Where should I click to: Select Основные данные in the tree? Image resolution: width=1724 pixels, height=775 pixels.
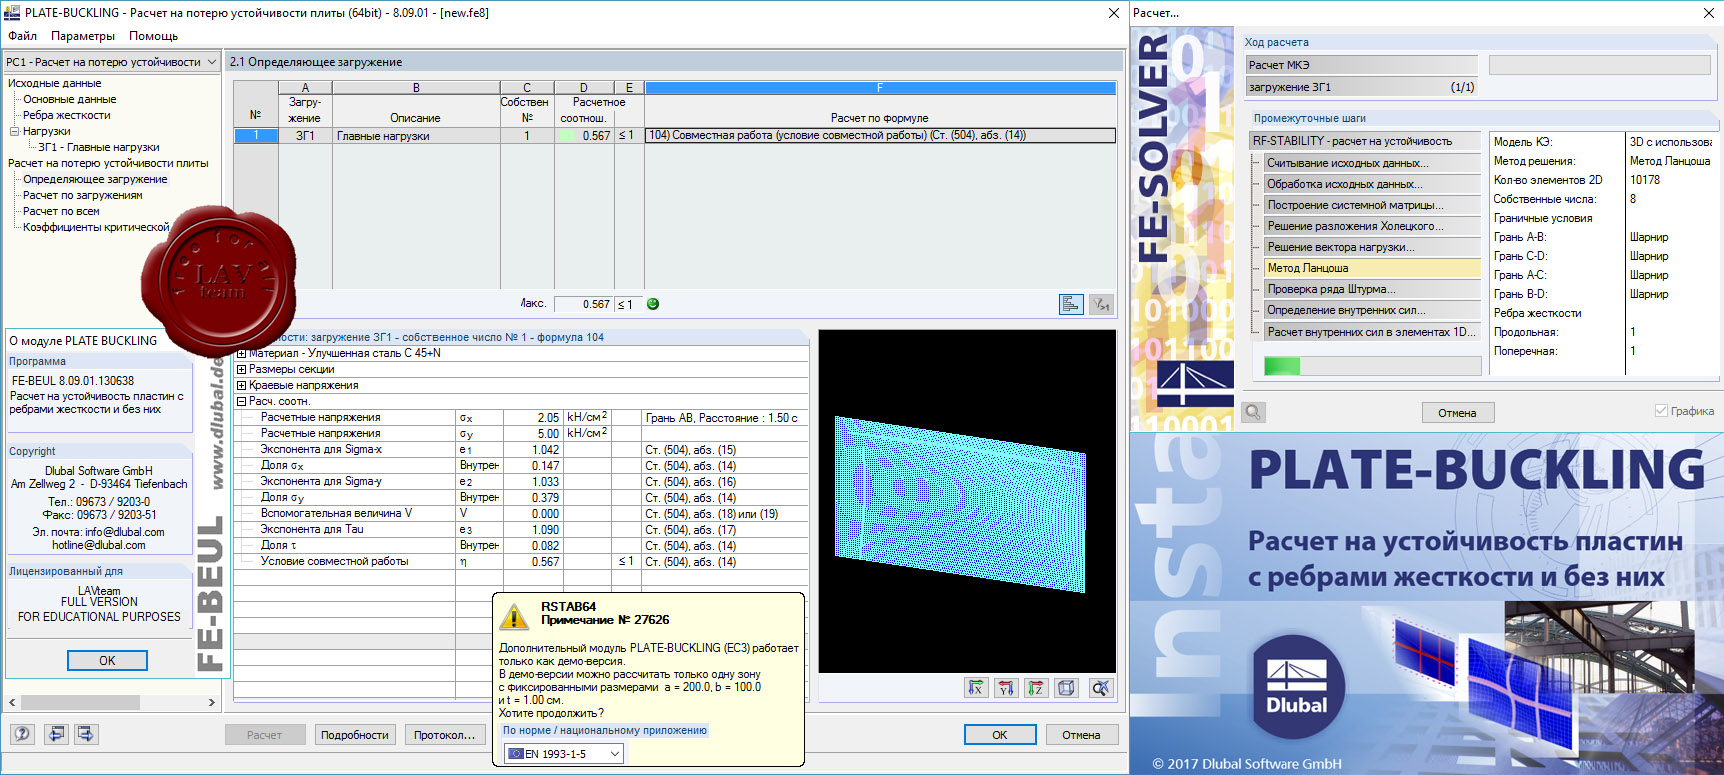pyautogui.click(x=70, y=99)
